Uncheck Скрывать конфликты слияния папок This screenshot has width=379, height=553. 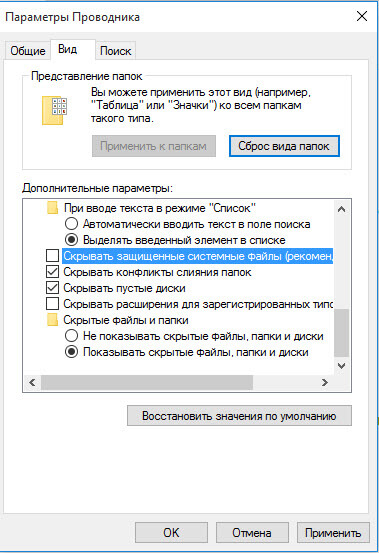(53, 272)
